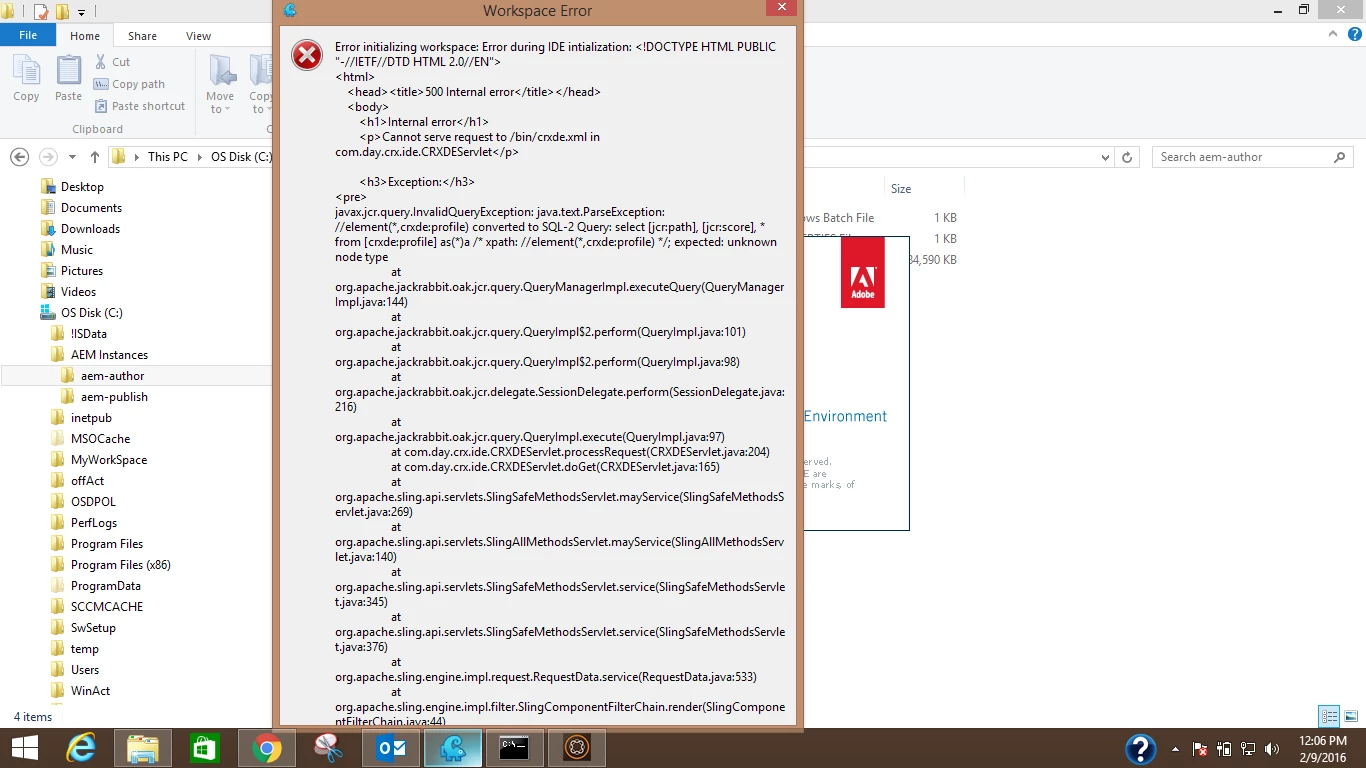1366x768 pixels.
Task: Select OS Disk (C:) in the navigation tree
Action: [x=91, y=313]
